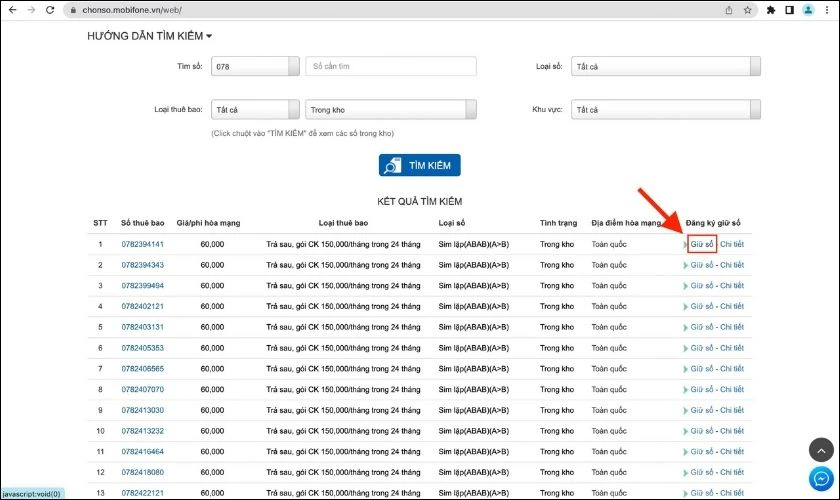Expand the HƯỚNG DẪN TÌM KIẾM section
The image size is (840, 500).
(x=150, y=36)
